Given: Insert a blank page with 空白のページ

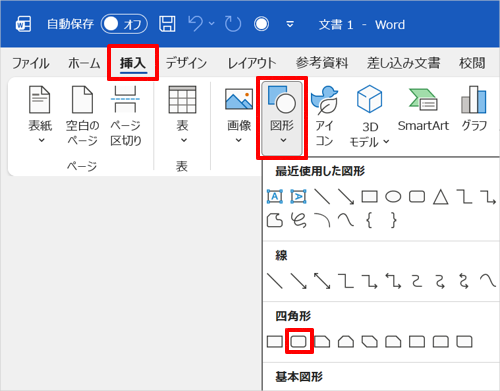Looking at the screenshot, I should tap(83, 115).
